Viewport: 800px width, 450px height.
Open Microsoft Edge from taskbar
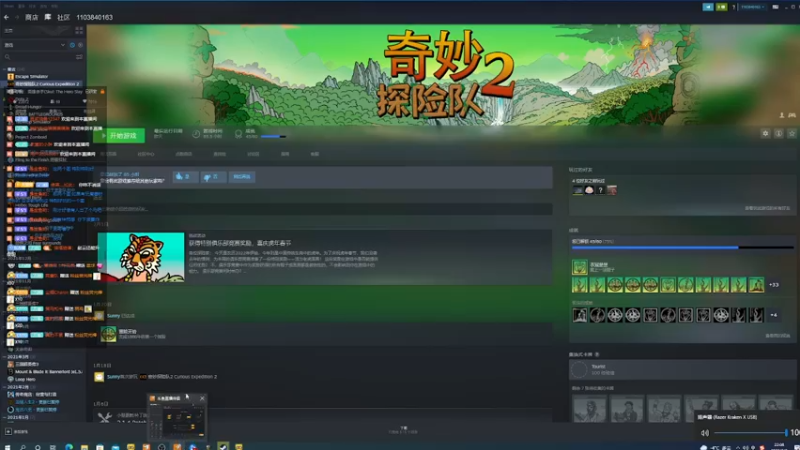pos(69,447)
